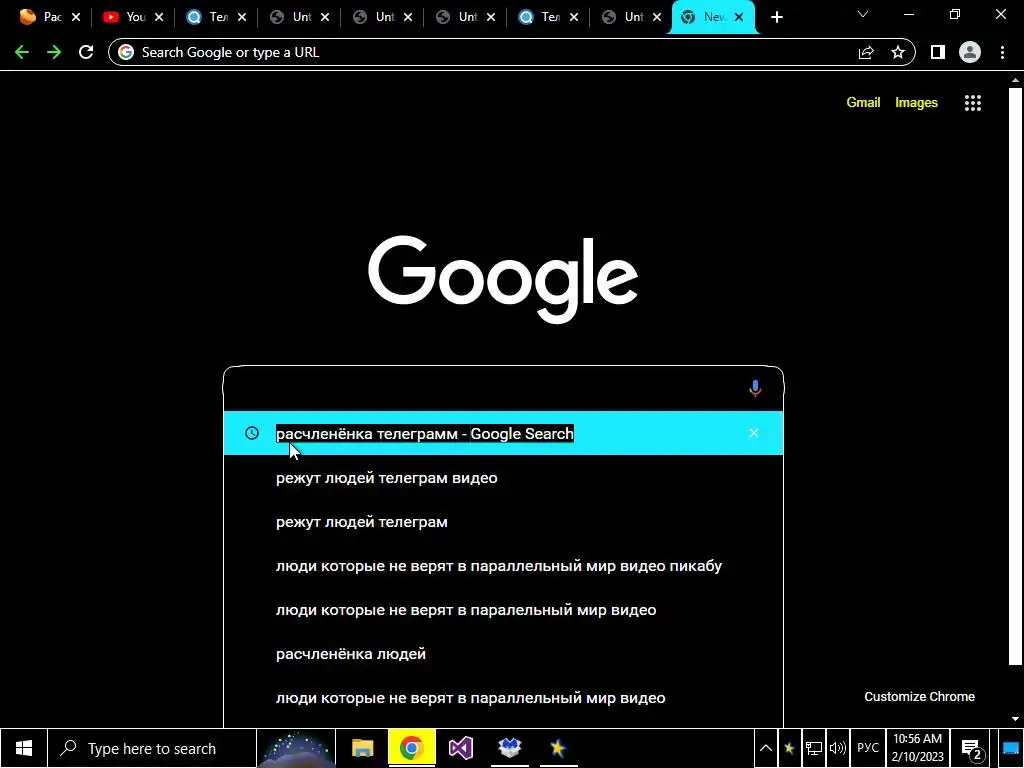Share this page from the address bar
Image resolution: width=1024 pixels, height=768 pixels.
(x=866, y=52)
